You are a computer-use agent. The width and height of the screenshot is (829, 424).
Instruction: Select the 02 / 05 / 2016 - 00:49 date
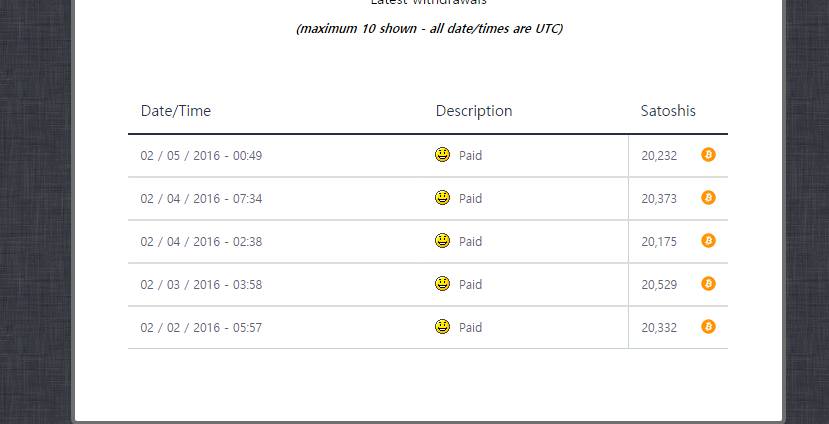click(x=201, y=156)
